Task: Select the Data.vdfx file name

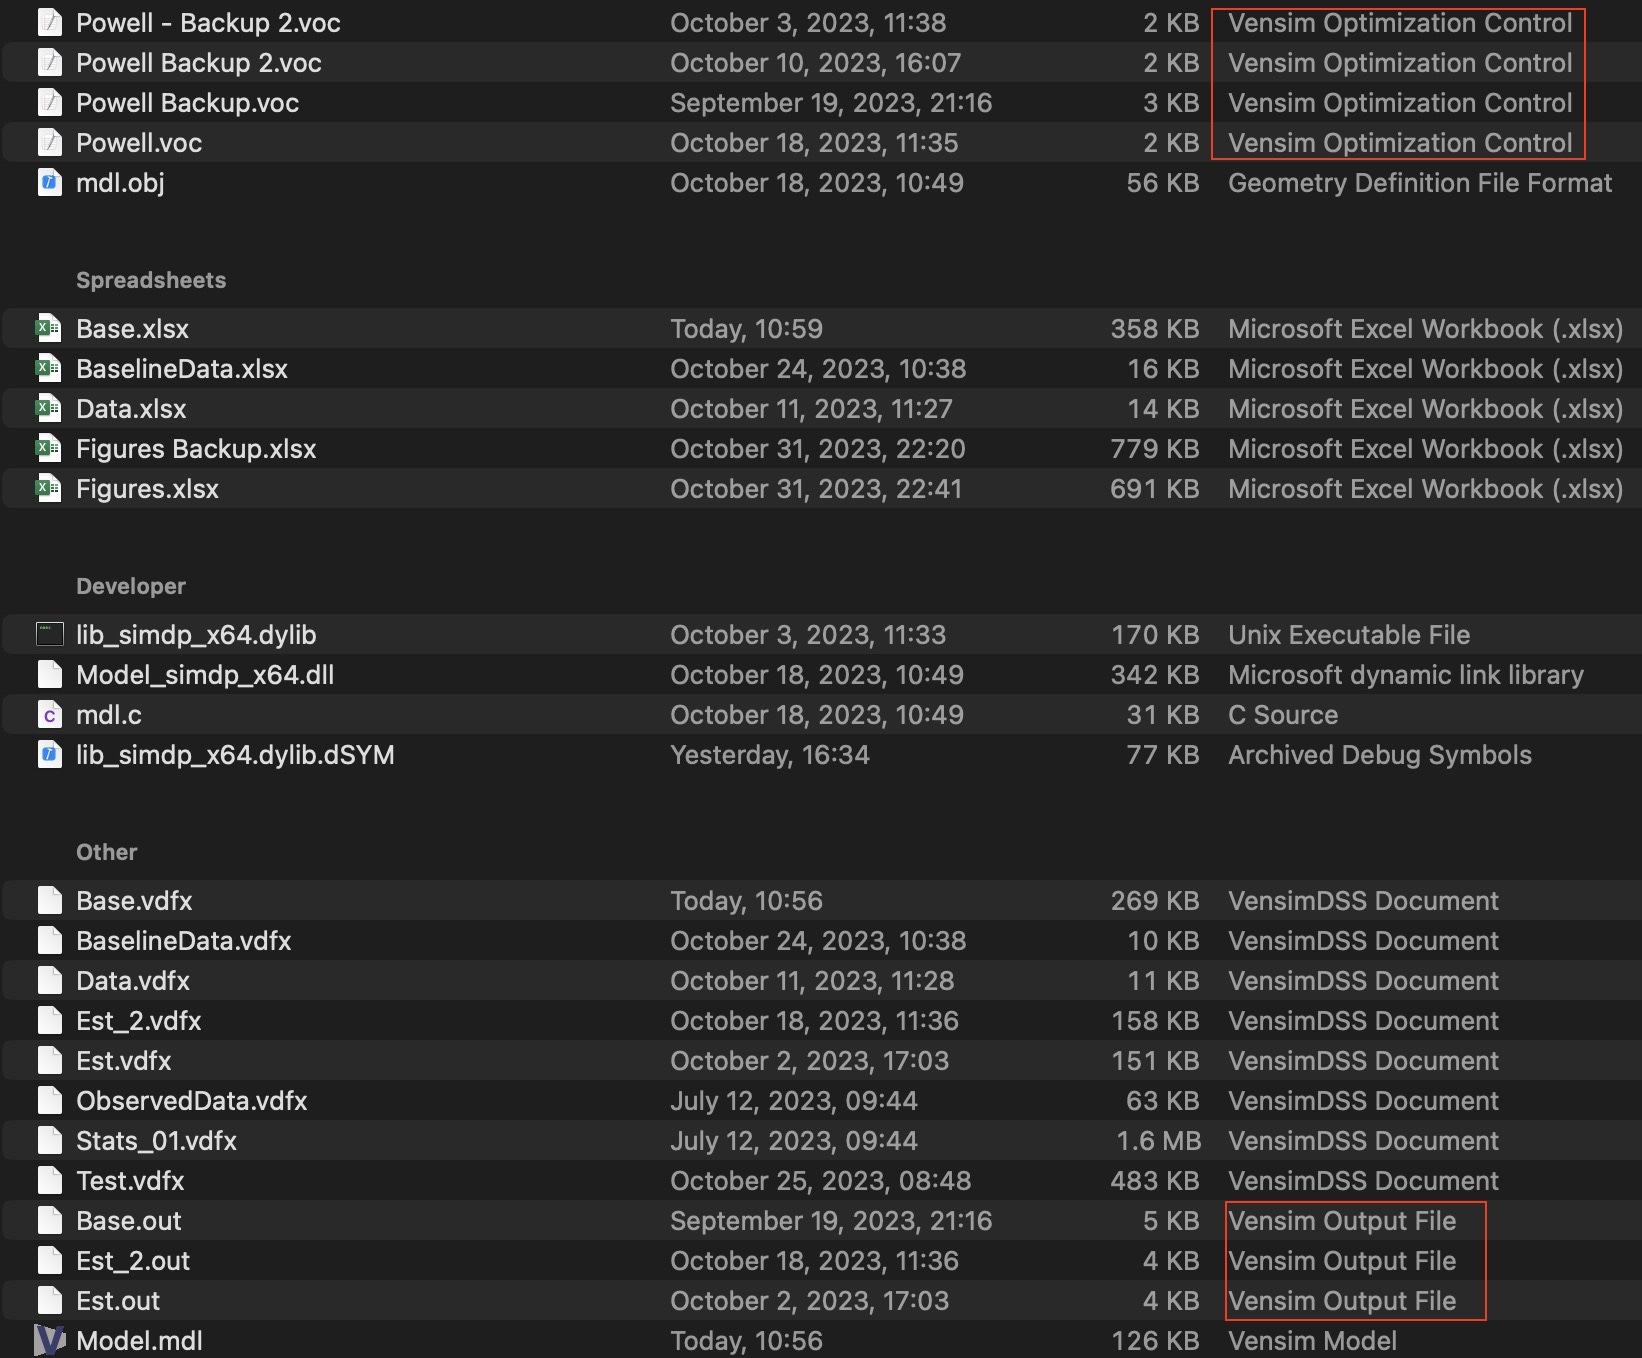Action: coord(133,981)
